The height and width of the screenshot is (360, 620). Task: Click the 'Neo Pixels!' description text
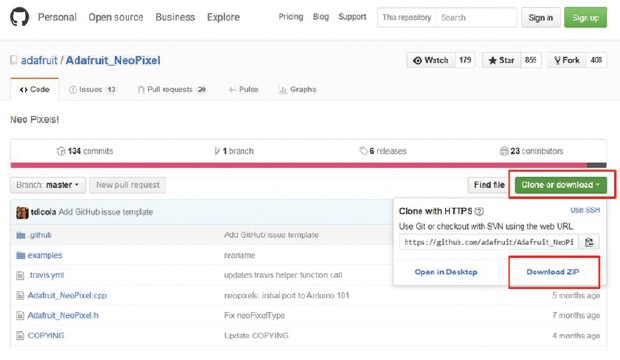click(x=35, y=119)
